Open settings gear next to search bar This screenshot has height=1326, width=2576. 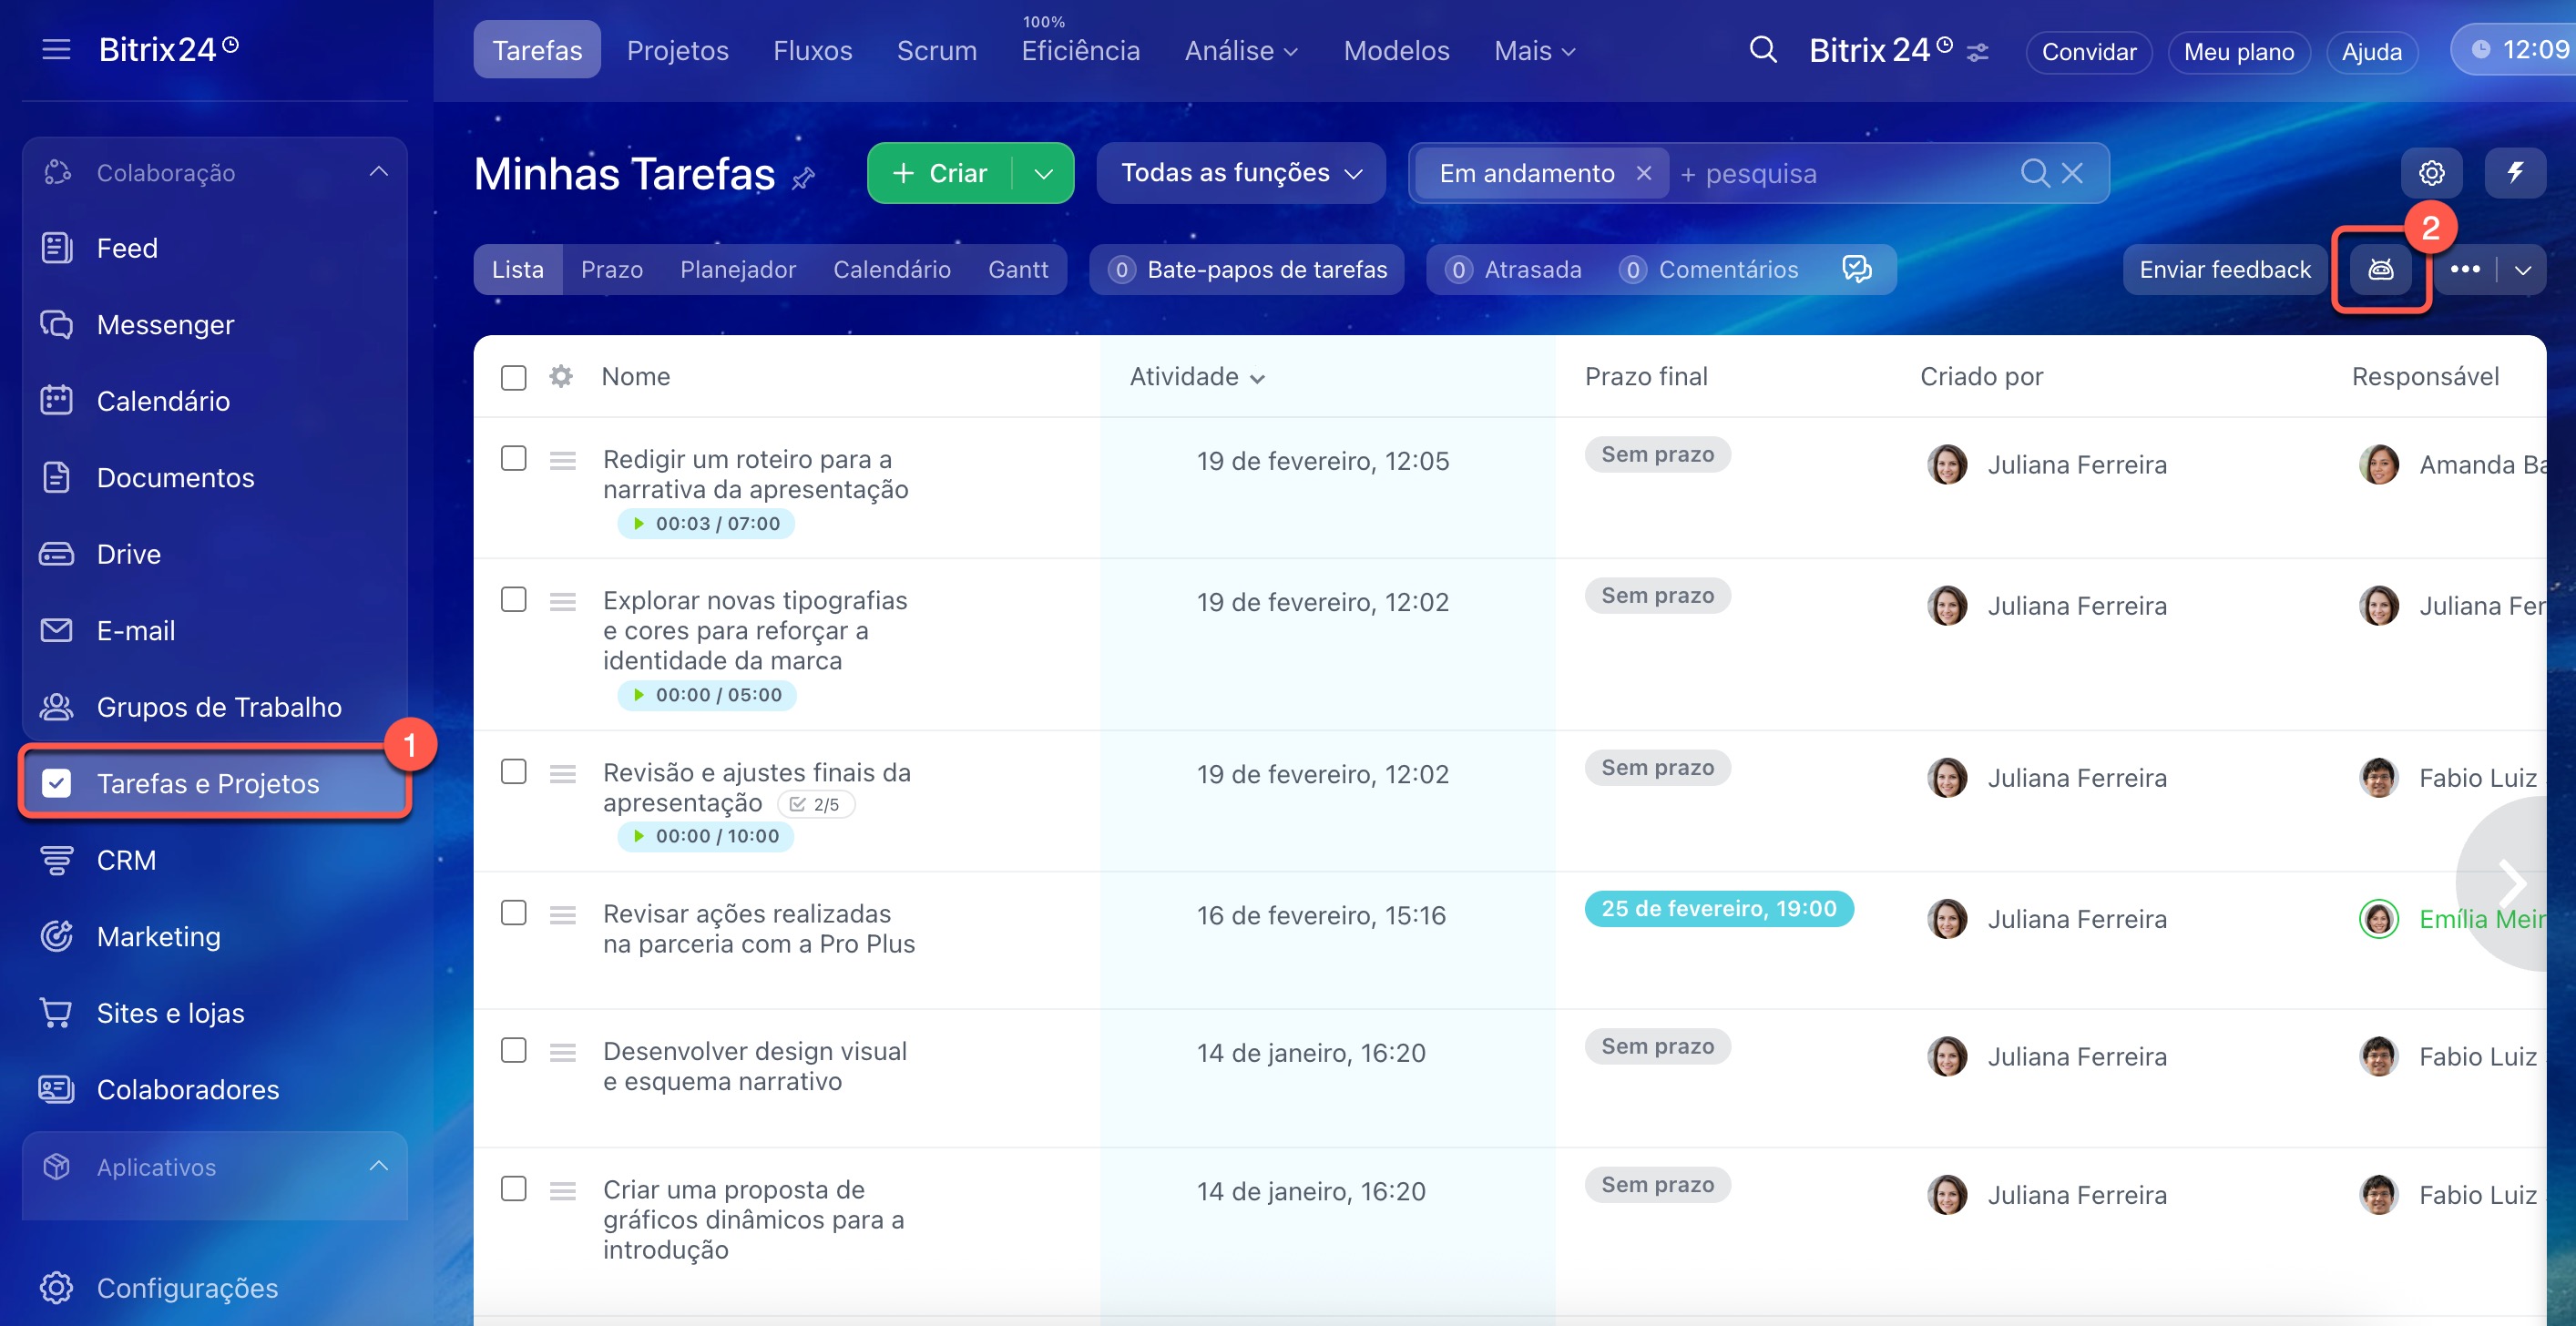tap(2431, 173)
